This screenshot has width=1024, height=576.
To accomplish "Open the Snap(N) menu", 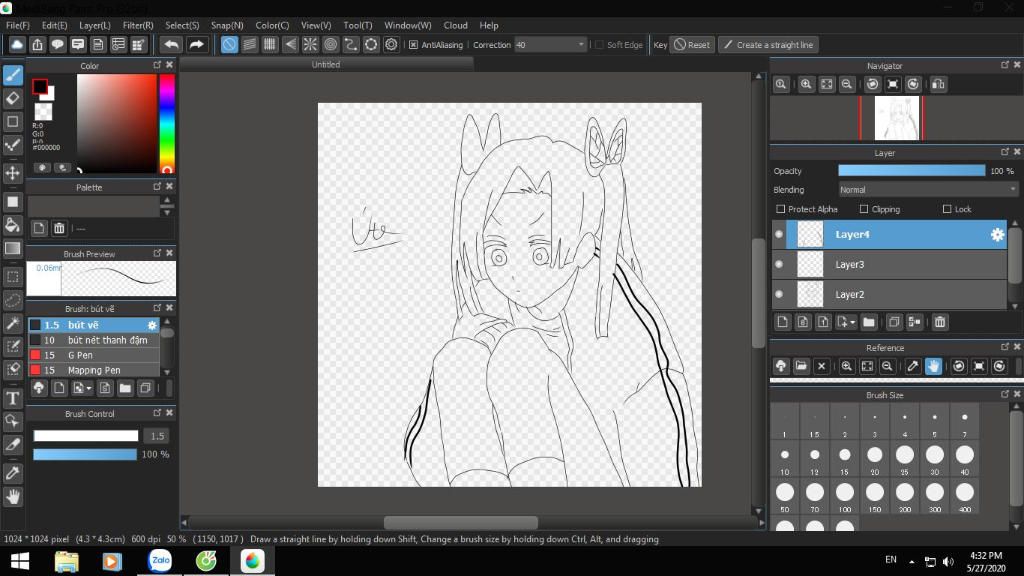I will point(227,25).
